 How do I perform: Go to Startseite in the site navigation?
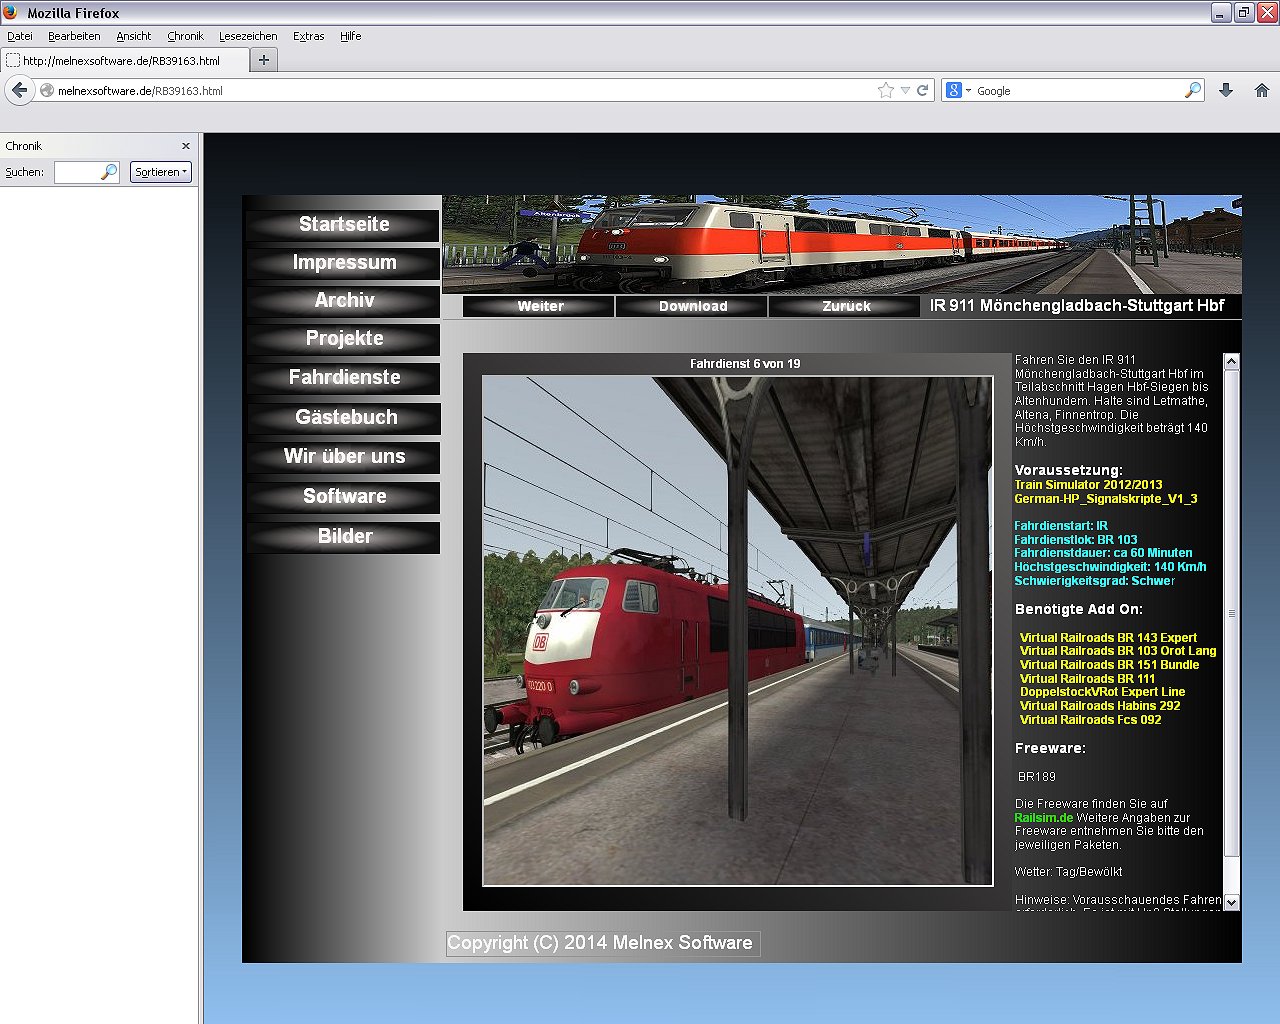coord(344,224)
